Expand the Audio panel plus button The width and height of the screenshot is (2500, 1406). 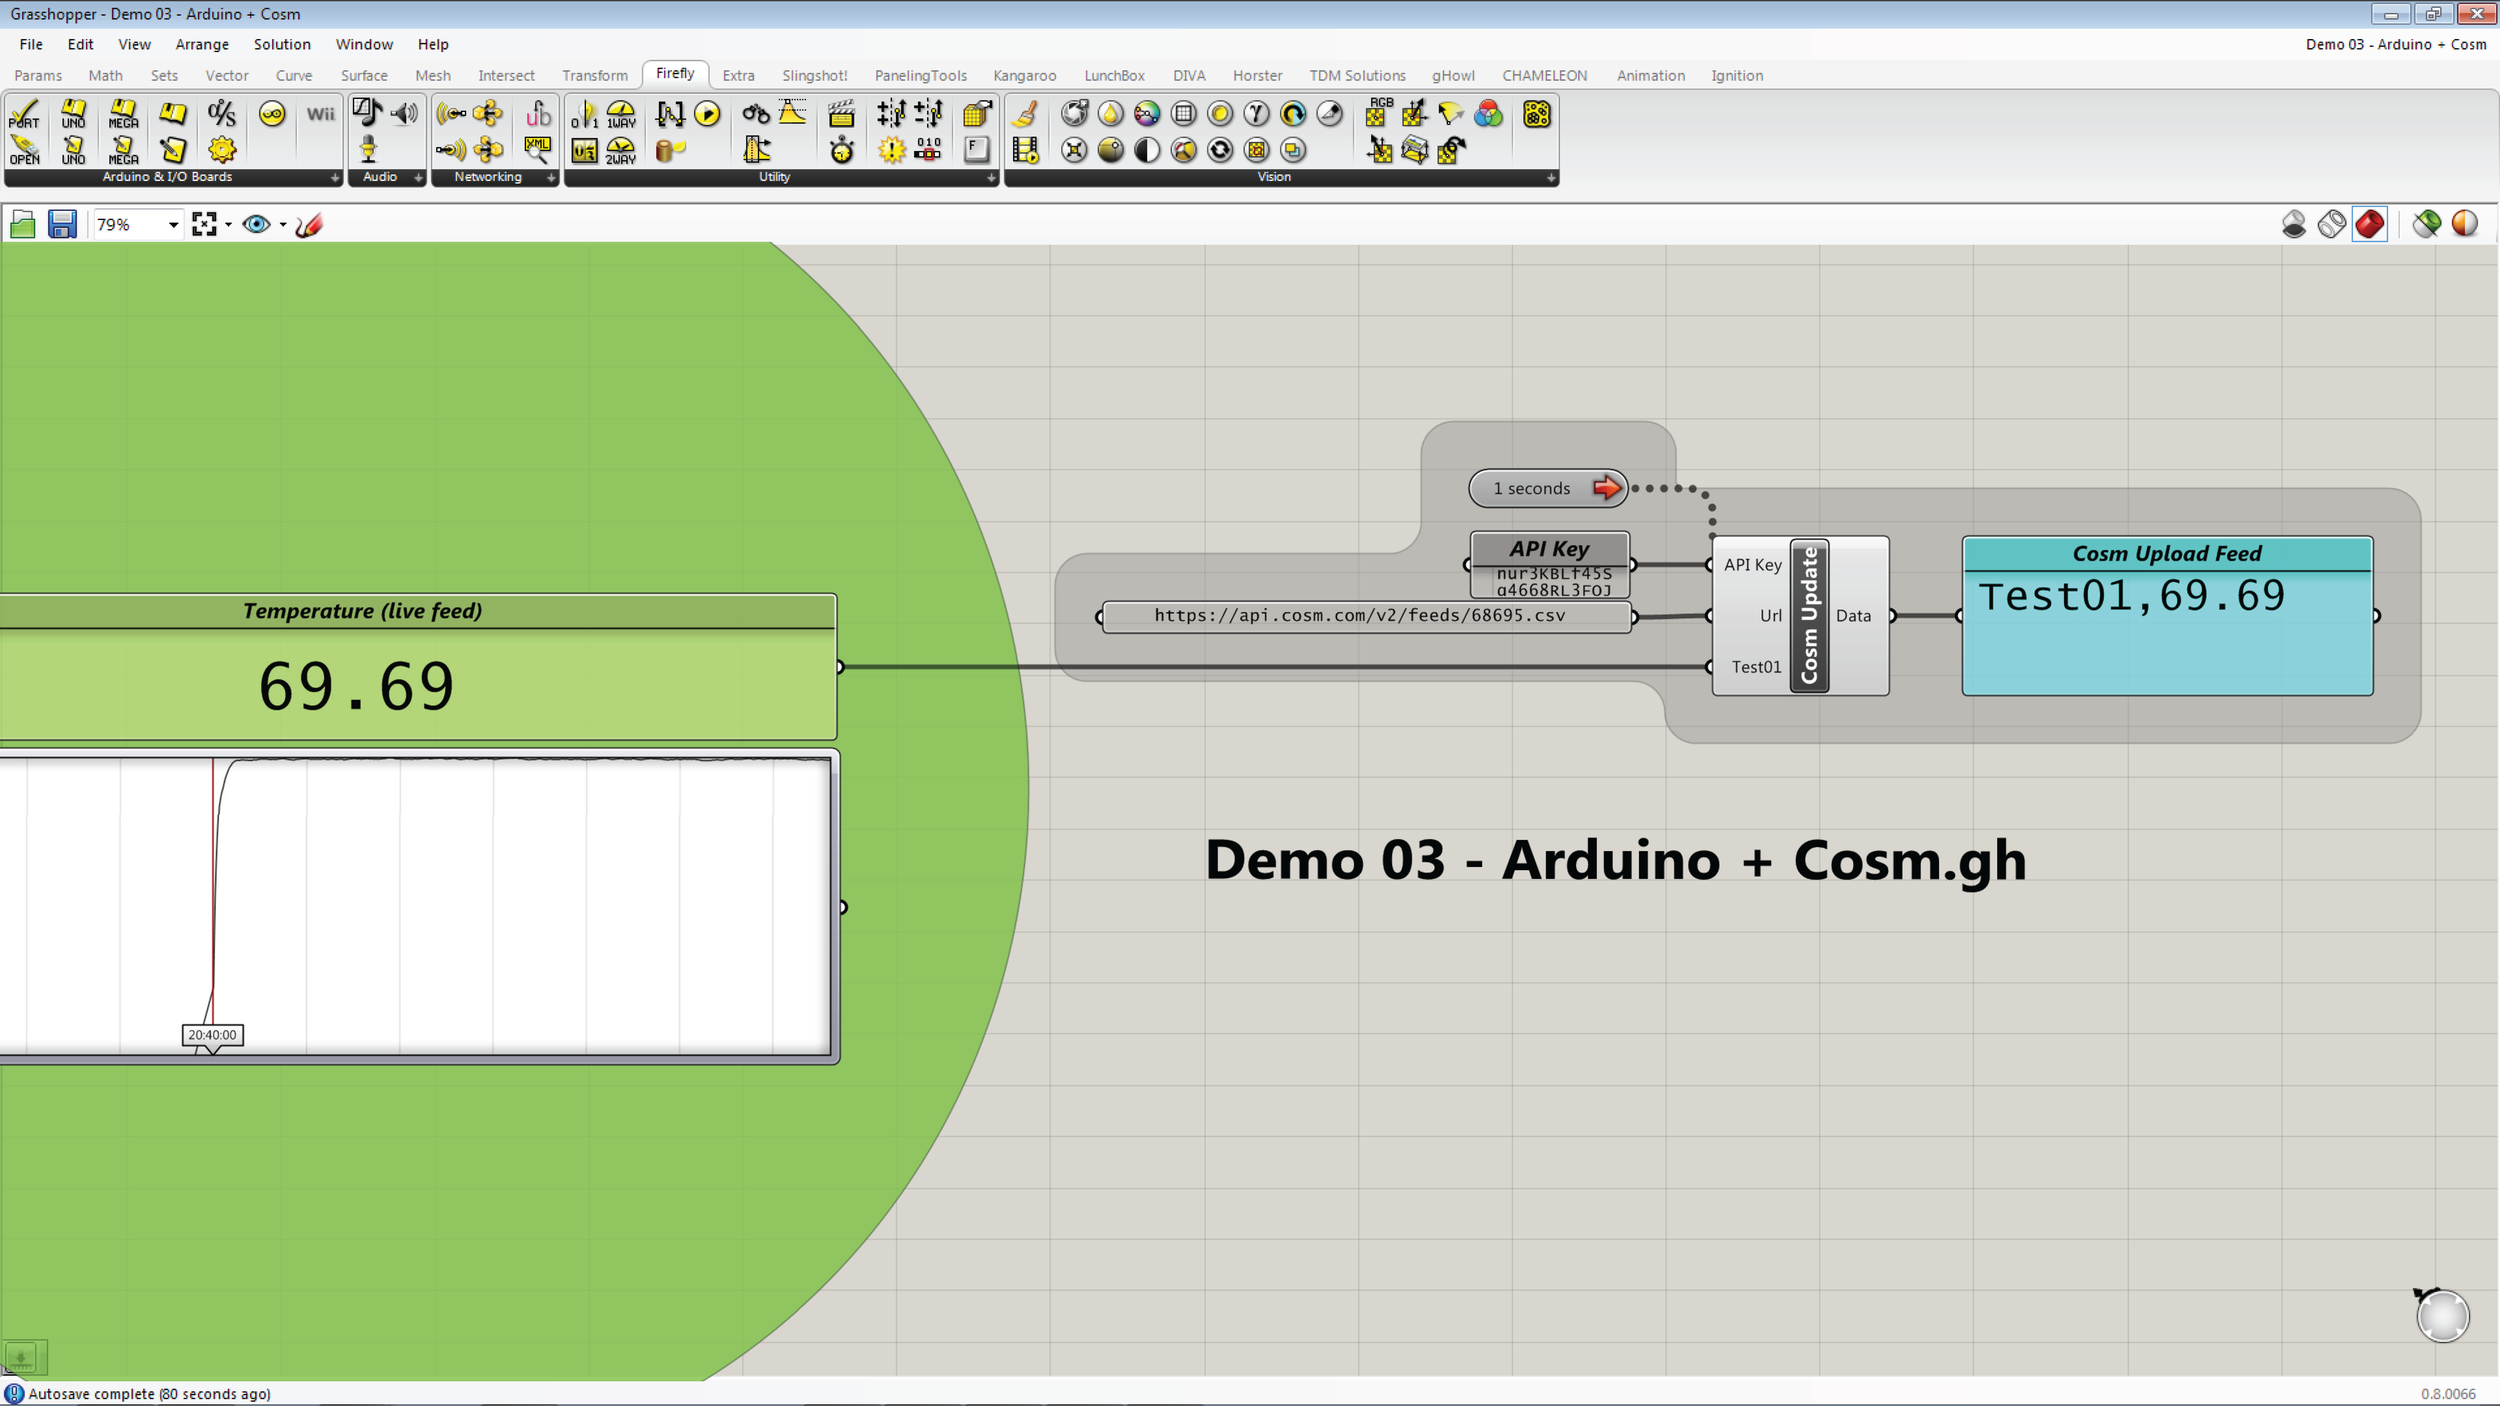(x=418, y=178)
